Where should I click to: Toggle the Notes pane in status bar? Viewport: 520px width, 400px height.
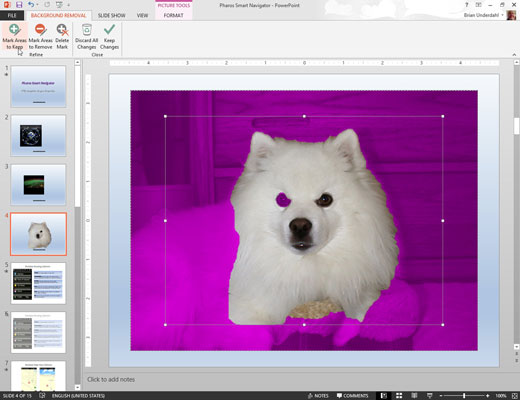tap(318, 396)
